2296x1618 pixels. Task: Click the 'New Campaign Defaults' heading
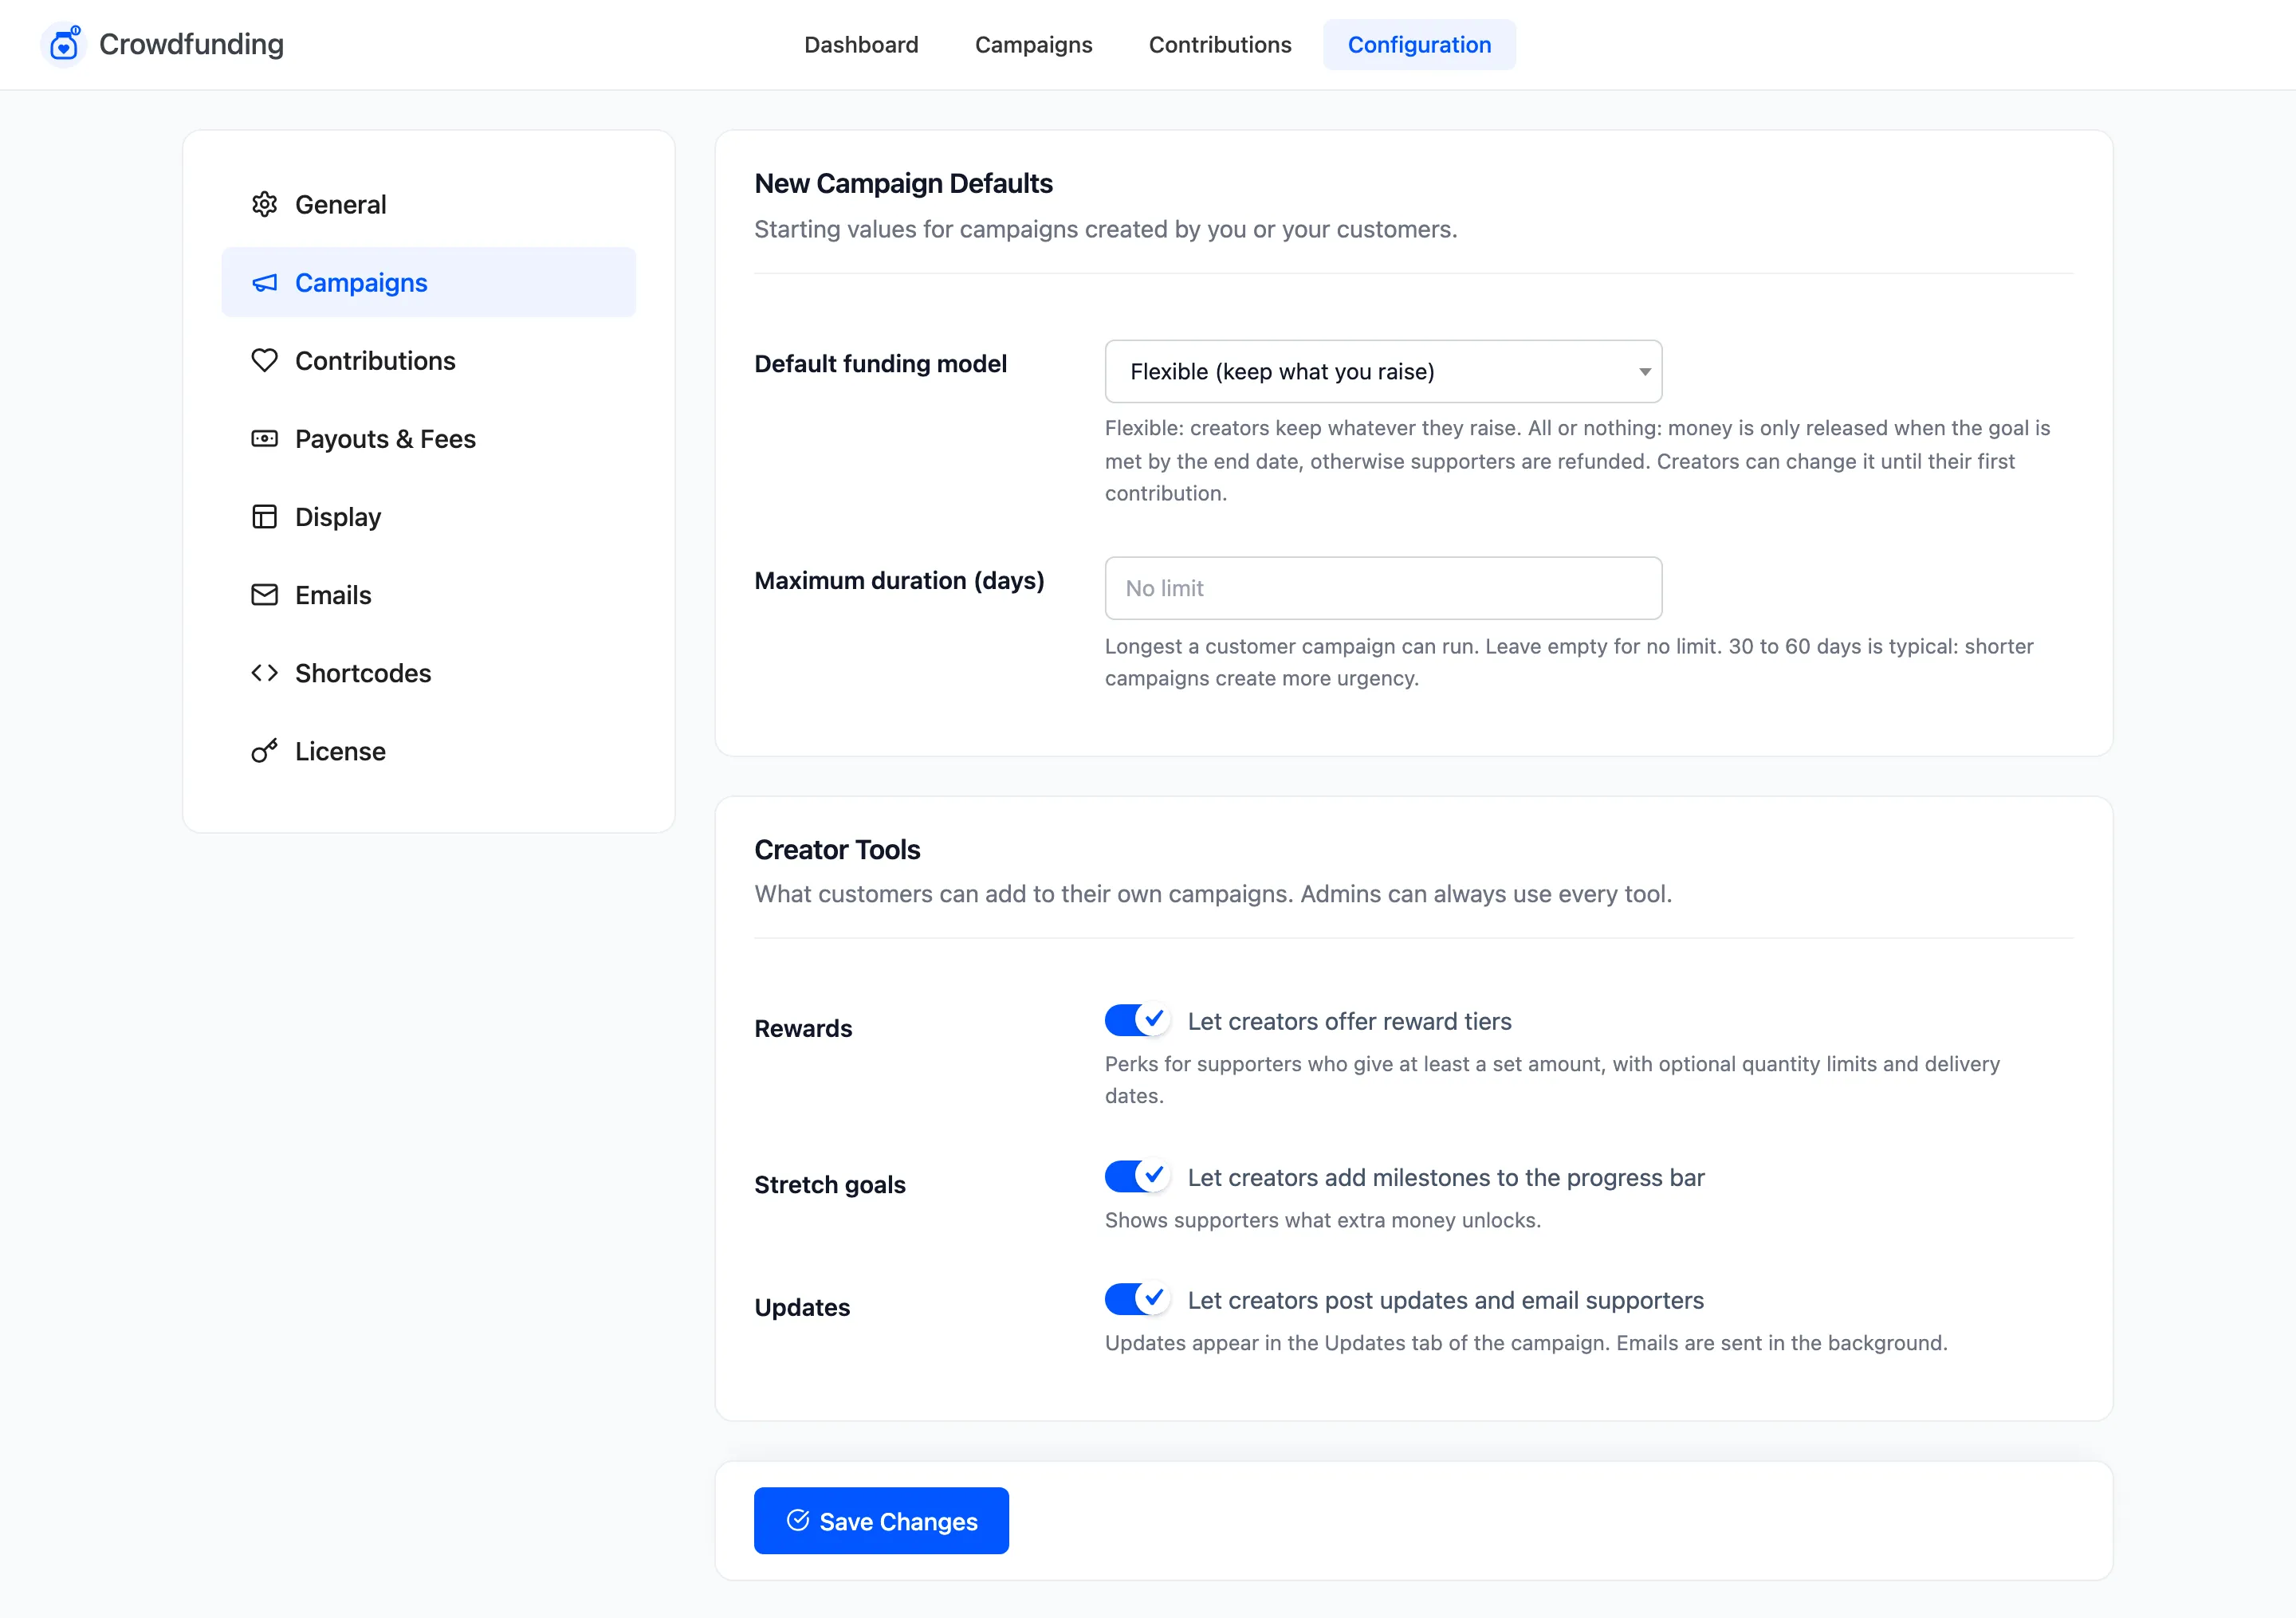coord(903,183)
